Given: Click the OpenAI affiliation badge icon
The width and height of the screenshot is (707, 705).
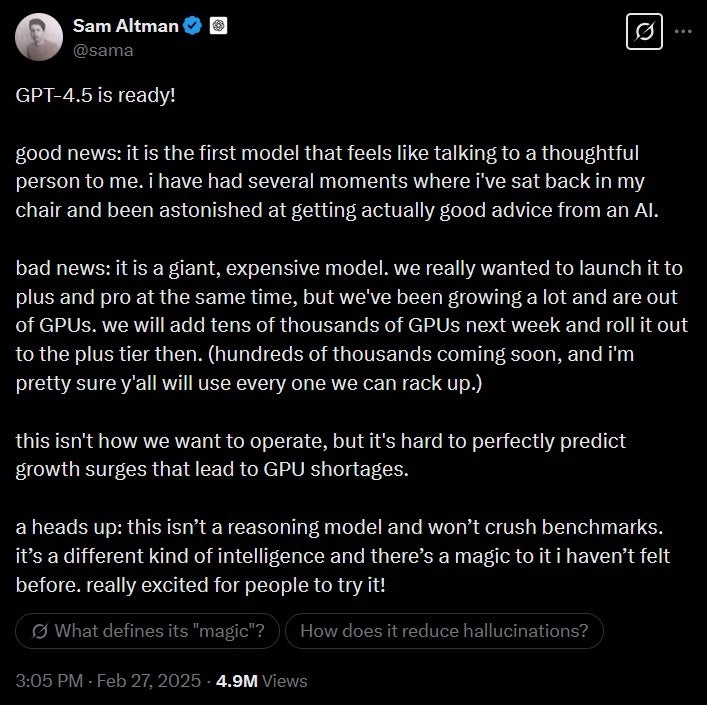Looking at the screenshot, I should pos(219,26).
